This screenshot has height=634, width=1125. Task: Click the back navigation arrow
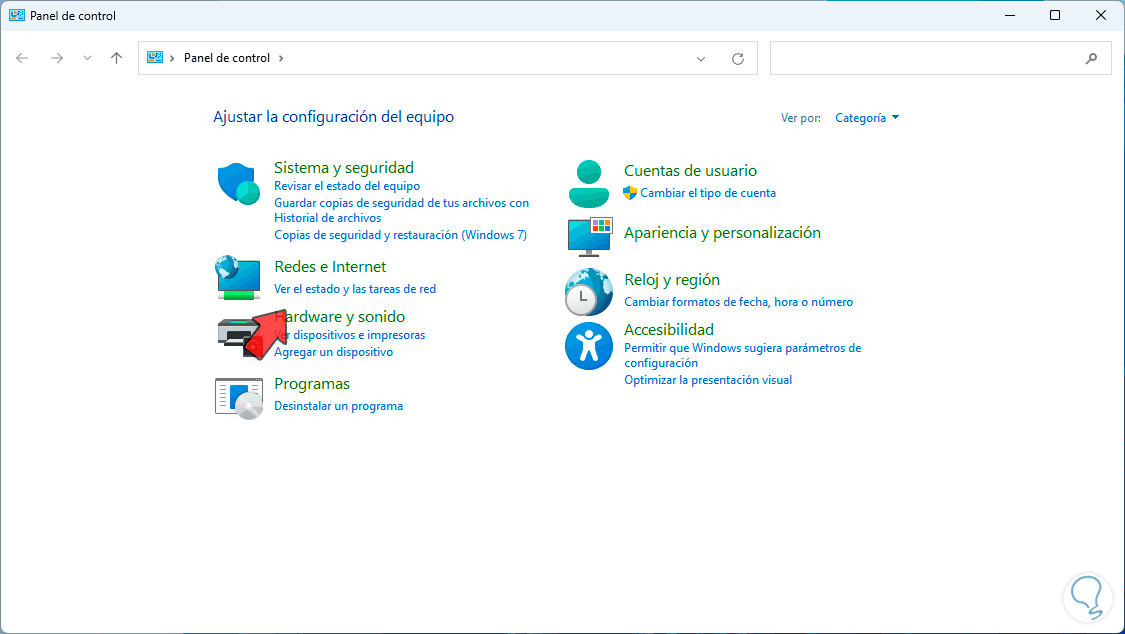click(x=22, y=58)
